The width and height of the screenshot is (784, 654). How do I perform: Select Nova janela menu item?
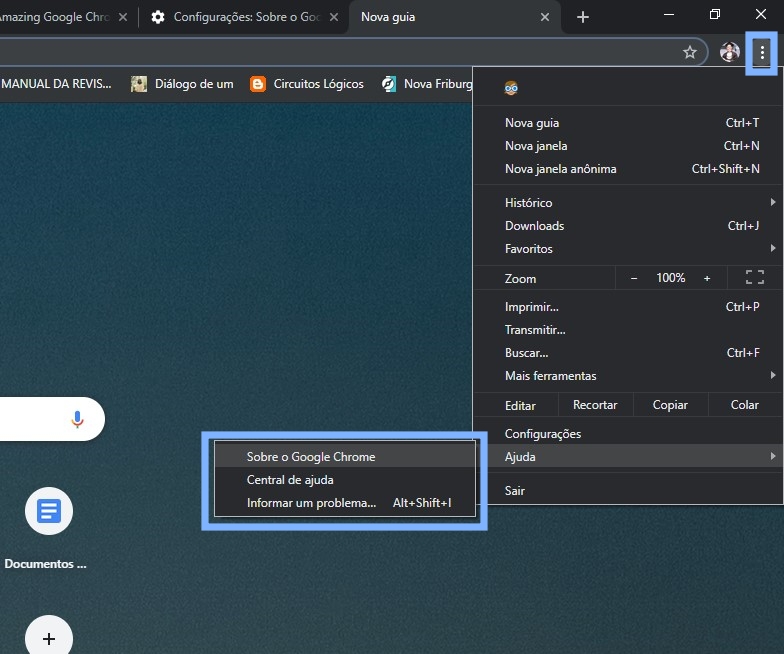628,146
